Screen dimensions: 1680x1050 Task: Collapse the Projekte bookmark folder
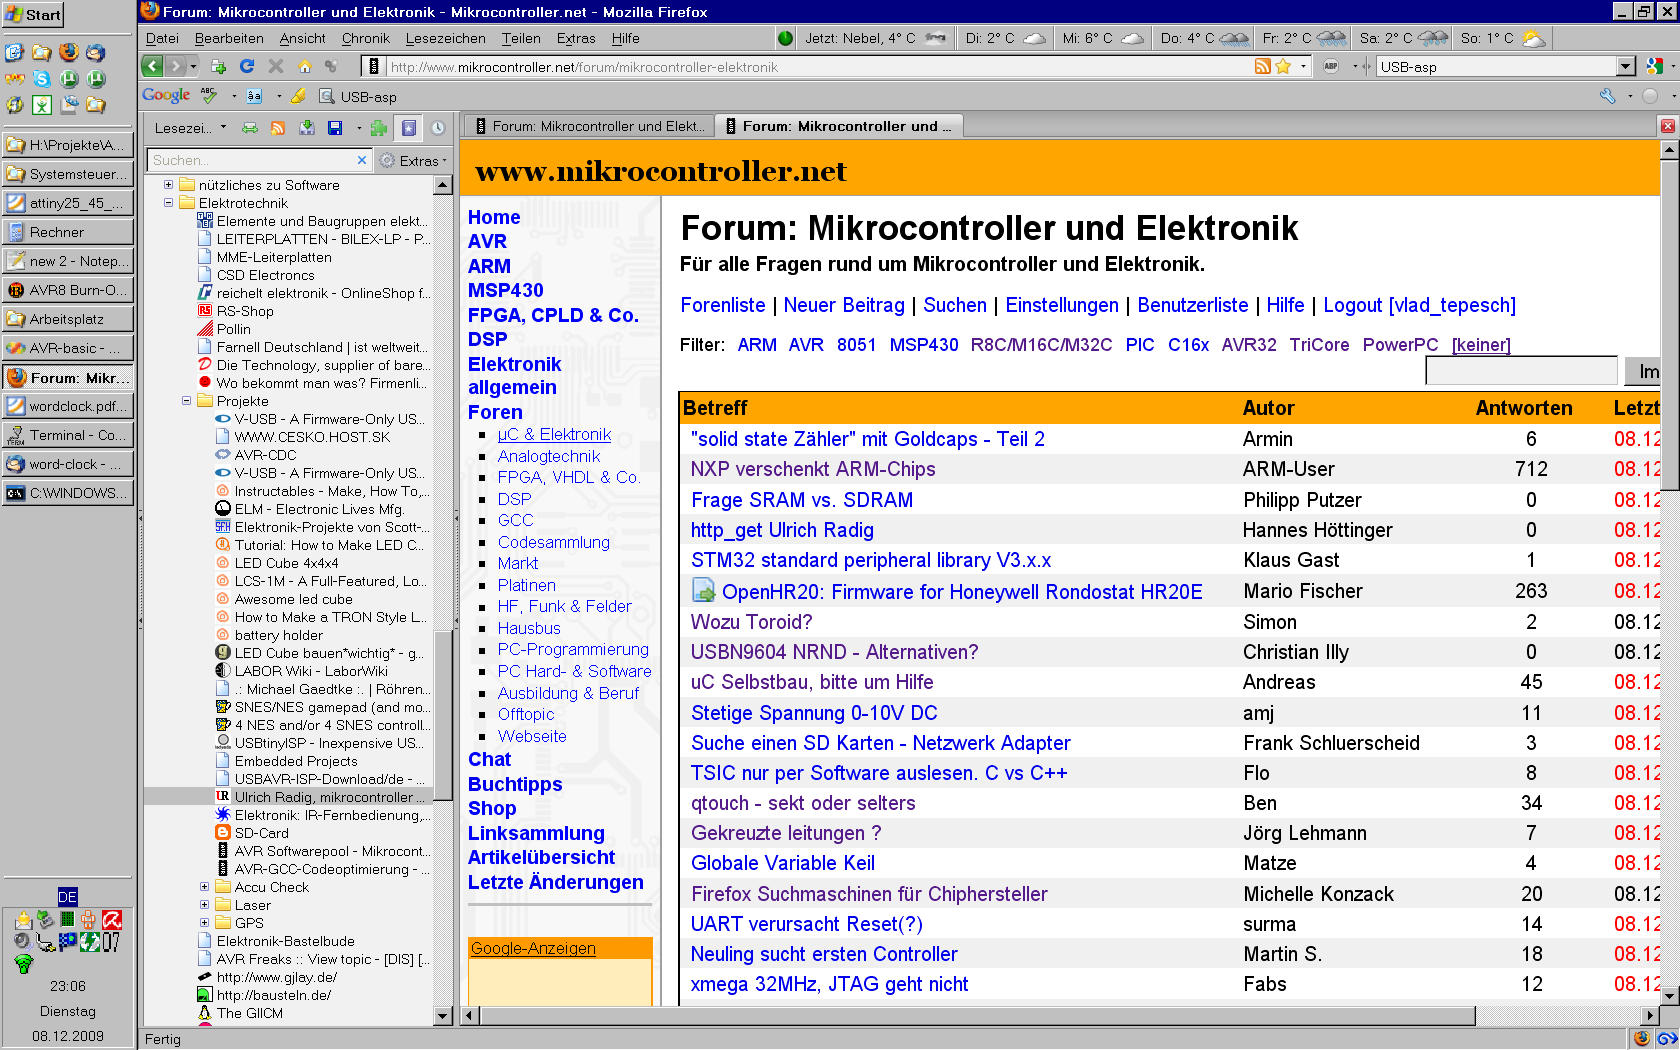186,401
